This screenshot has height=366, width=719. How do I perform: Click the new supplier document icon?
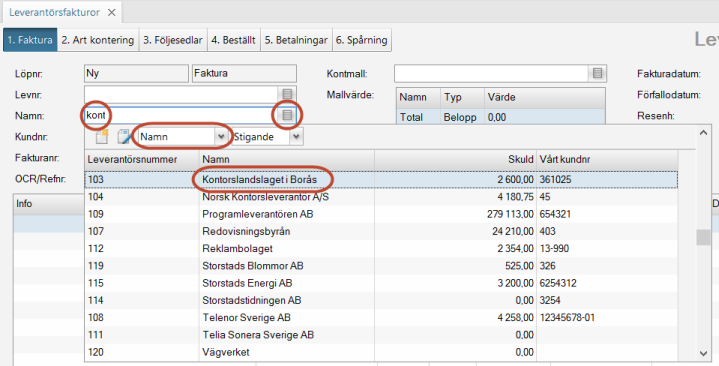click(102, 136)
